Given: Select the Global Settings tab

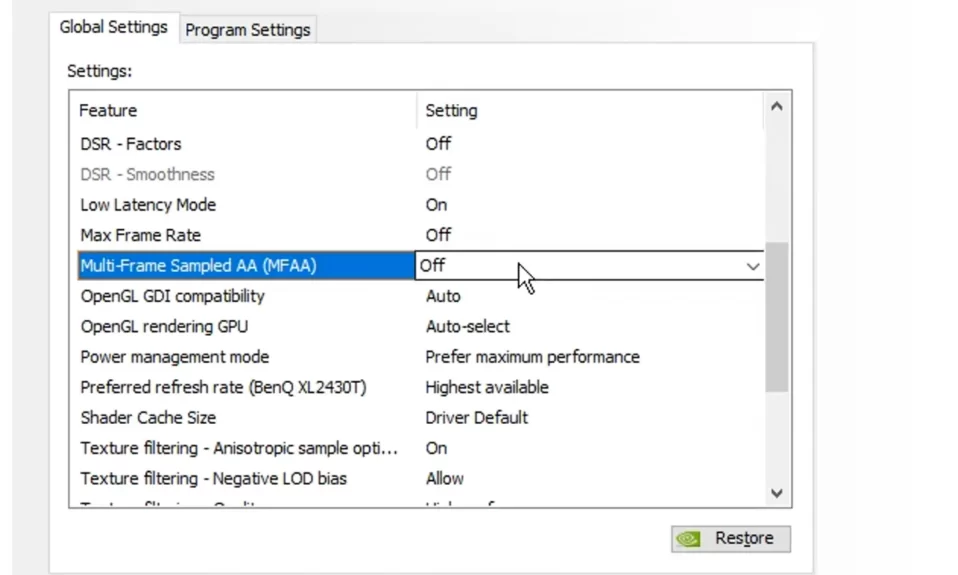Looking at the screenshot, I should [114, 27].
